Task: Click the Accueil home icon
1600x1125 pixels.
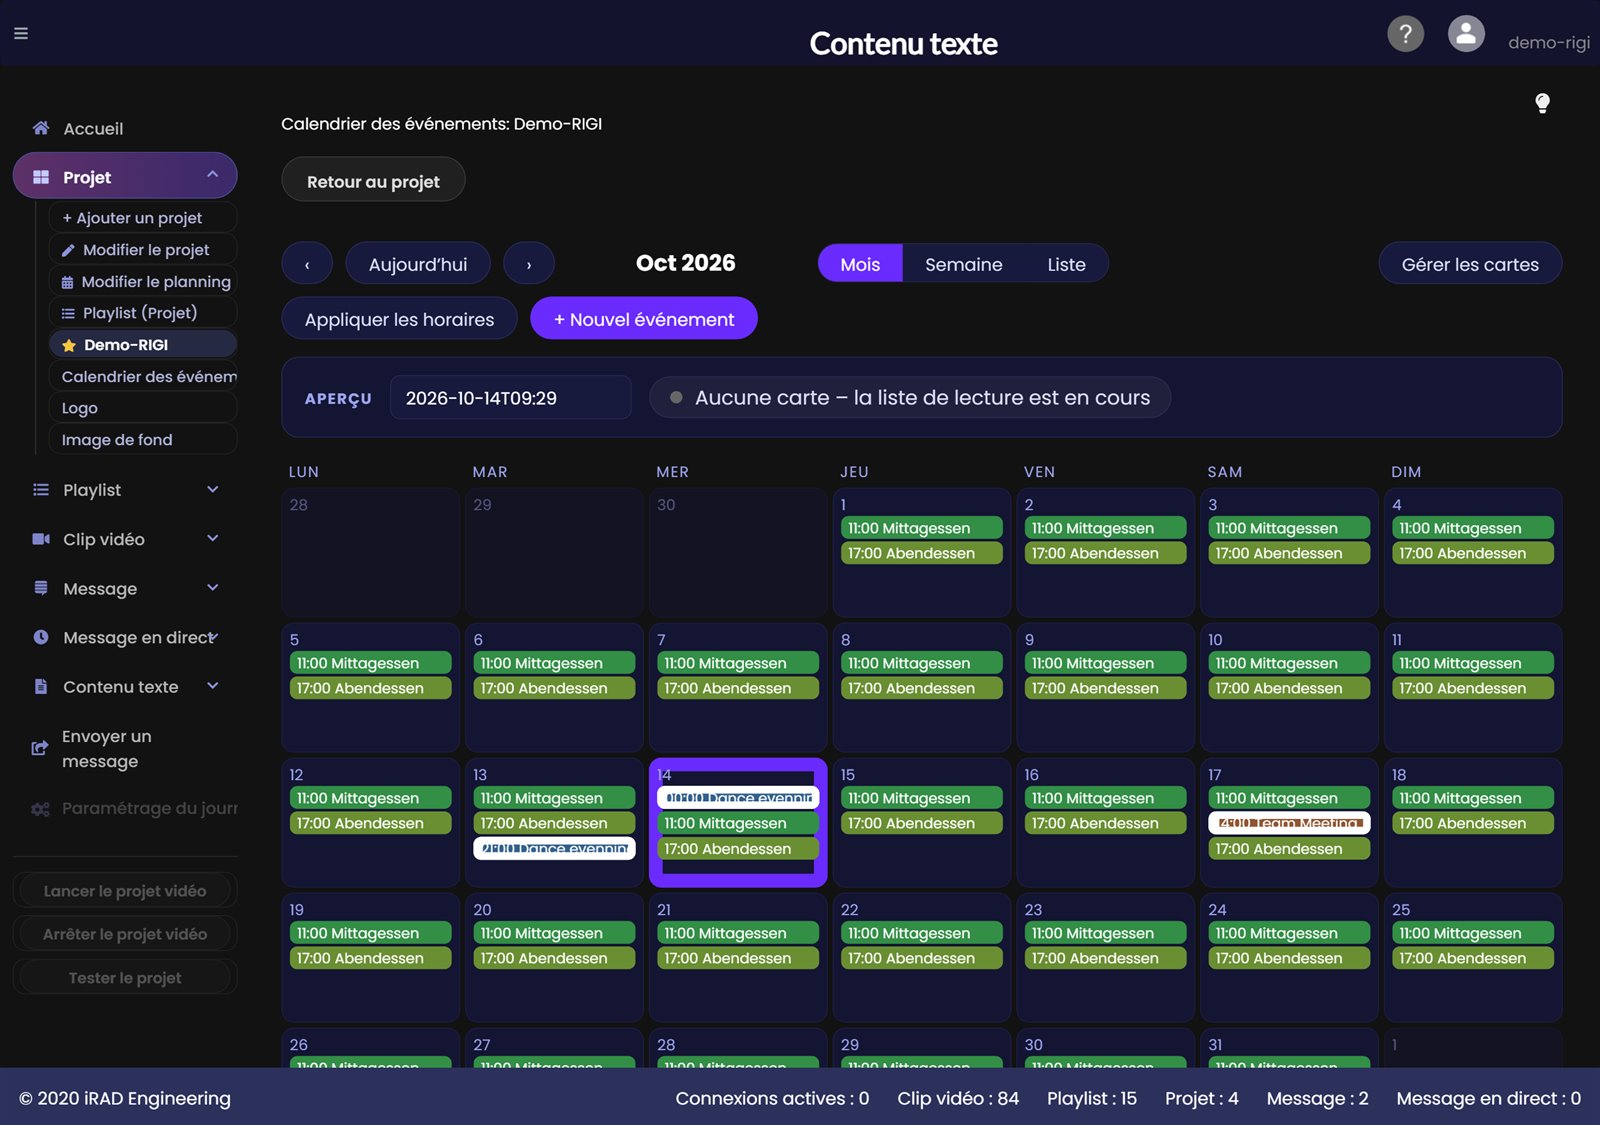Action: click(x=41, y=128)
